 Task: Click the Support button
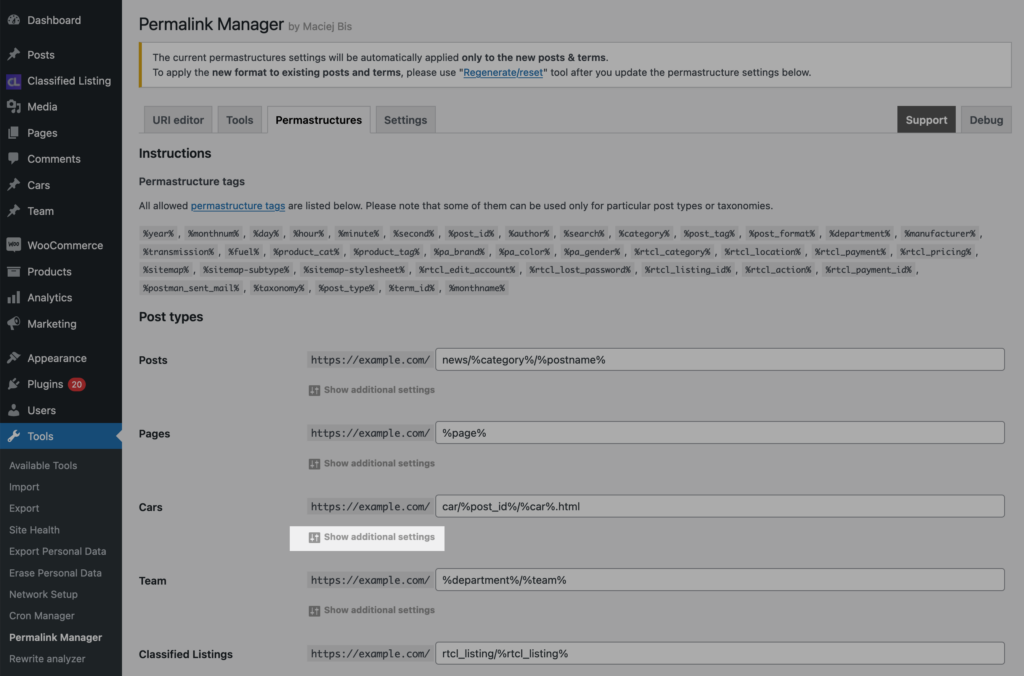pos(926,120)
